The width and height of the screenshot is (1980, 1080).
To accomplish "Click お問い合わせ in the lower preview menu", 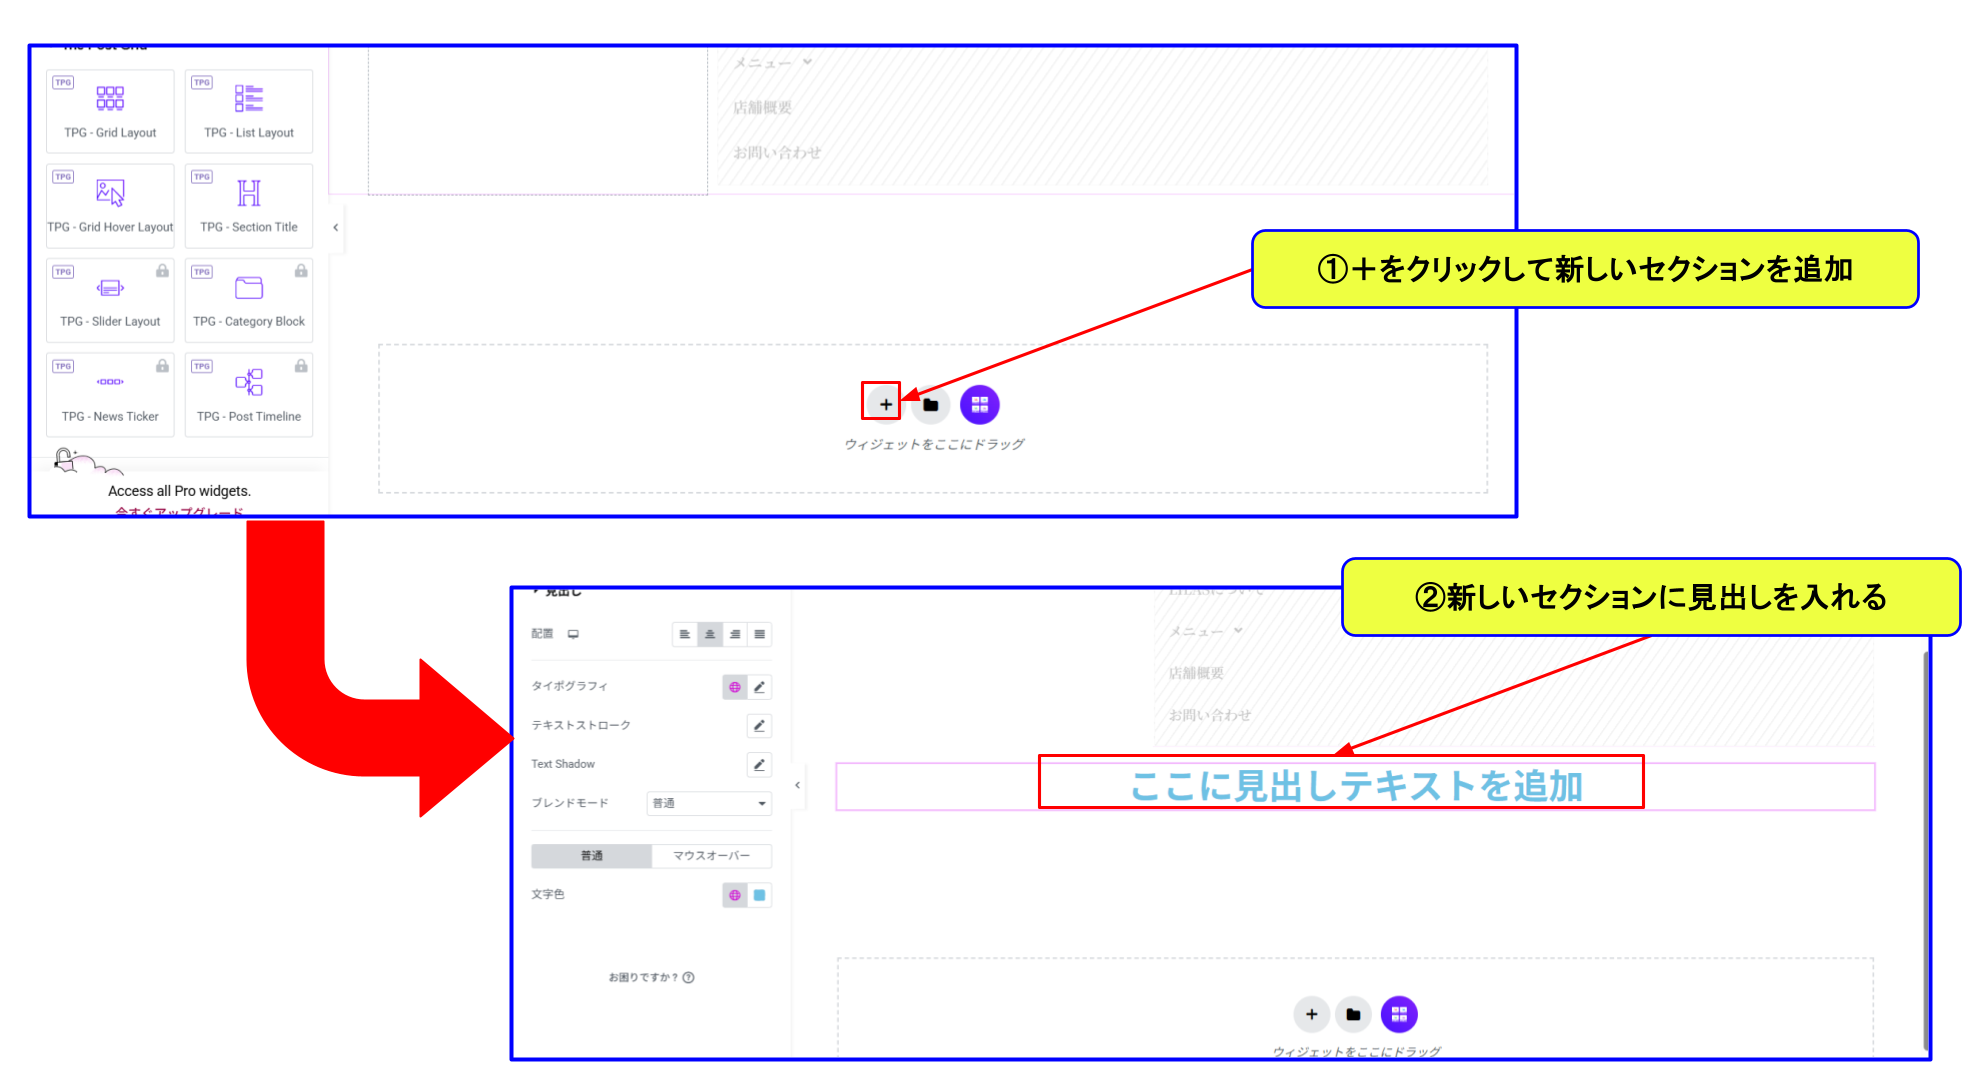I will pyautogui.click(x=1210, y=715).
